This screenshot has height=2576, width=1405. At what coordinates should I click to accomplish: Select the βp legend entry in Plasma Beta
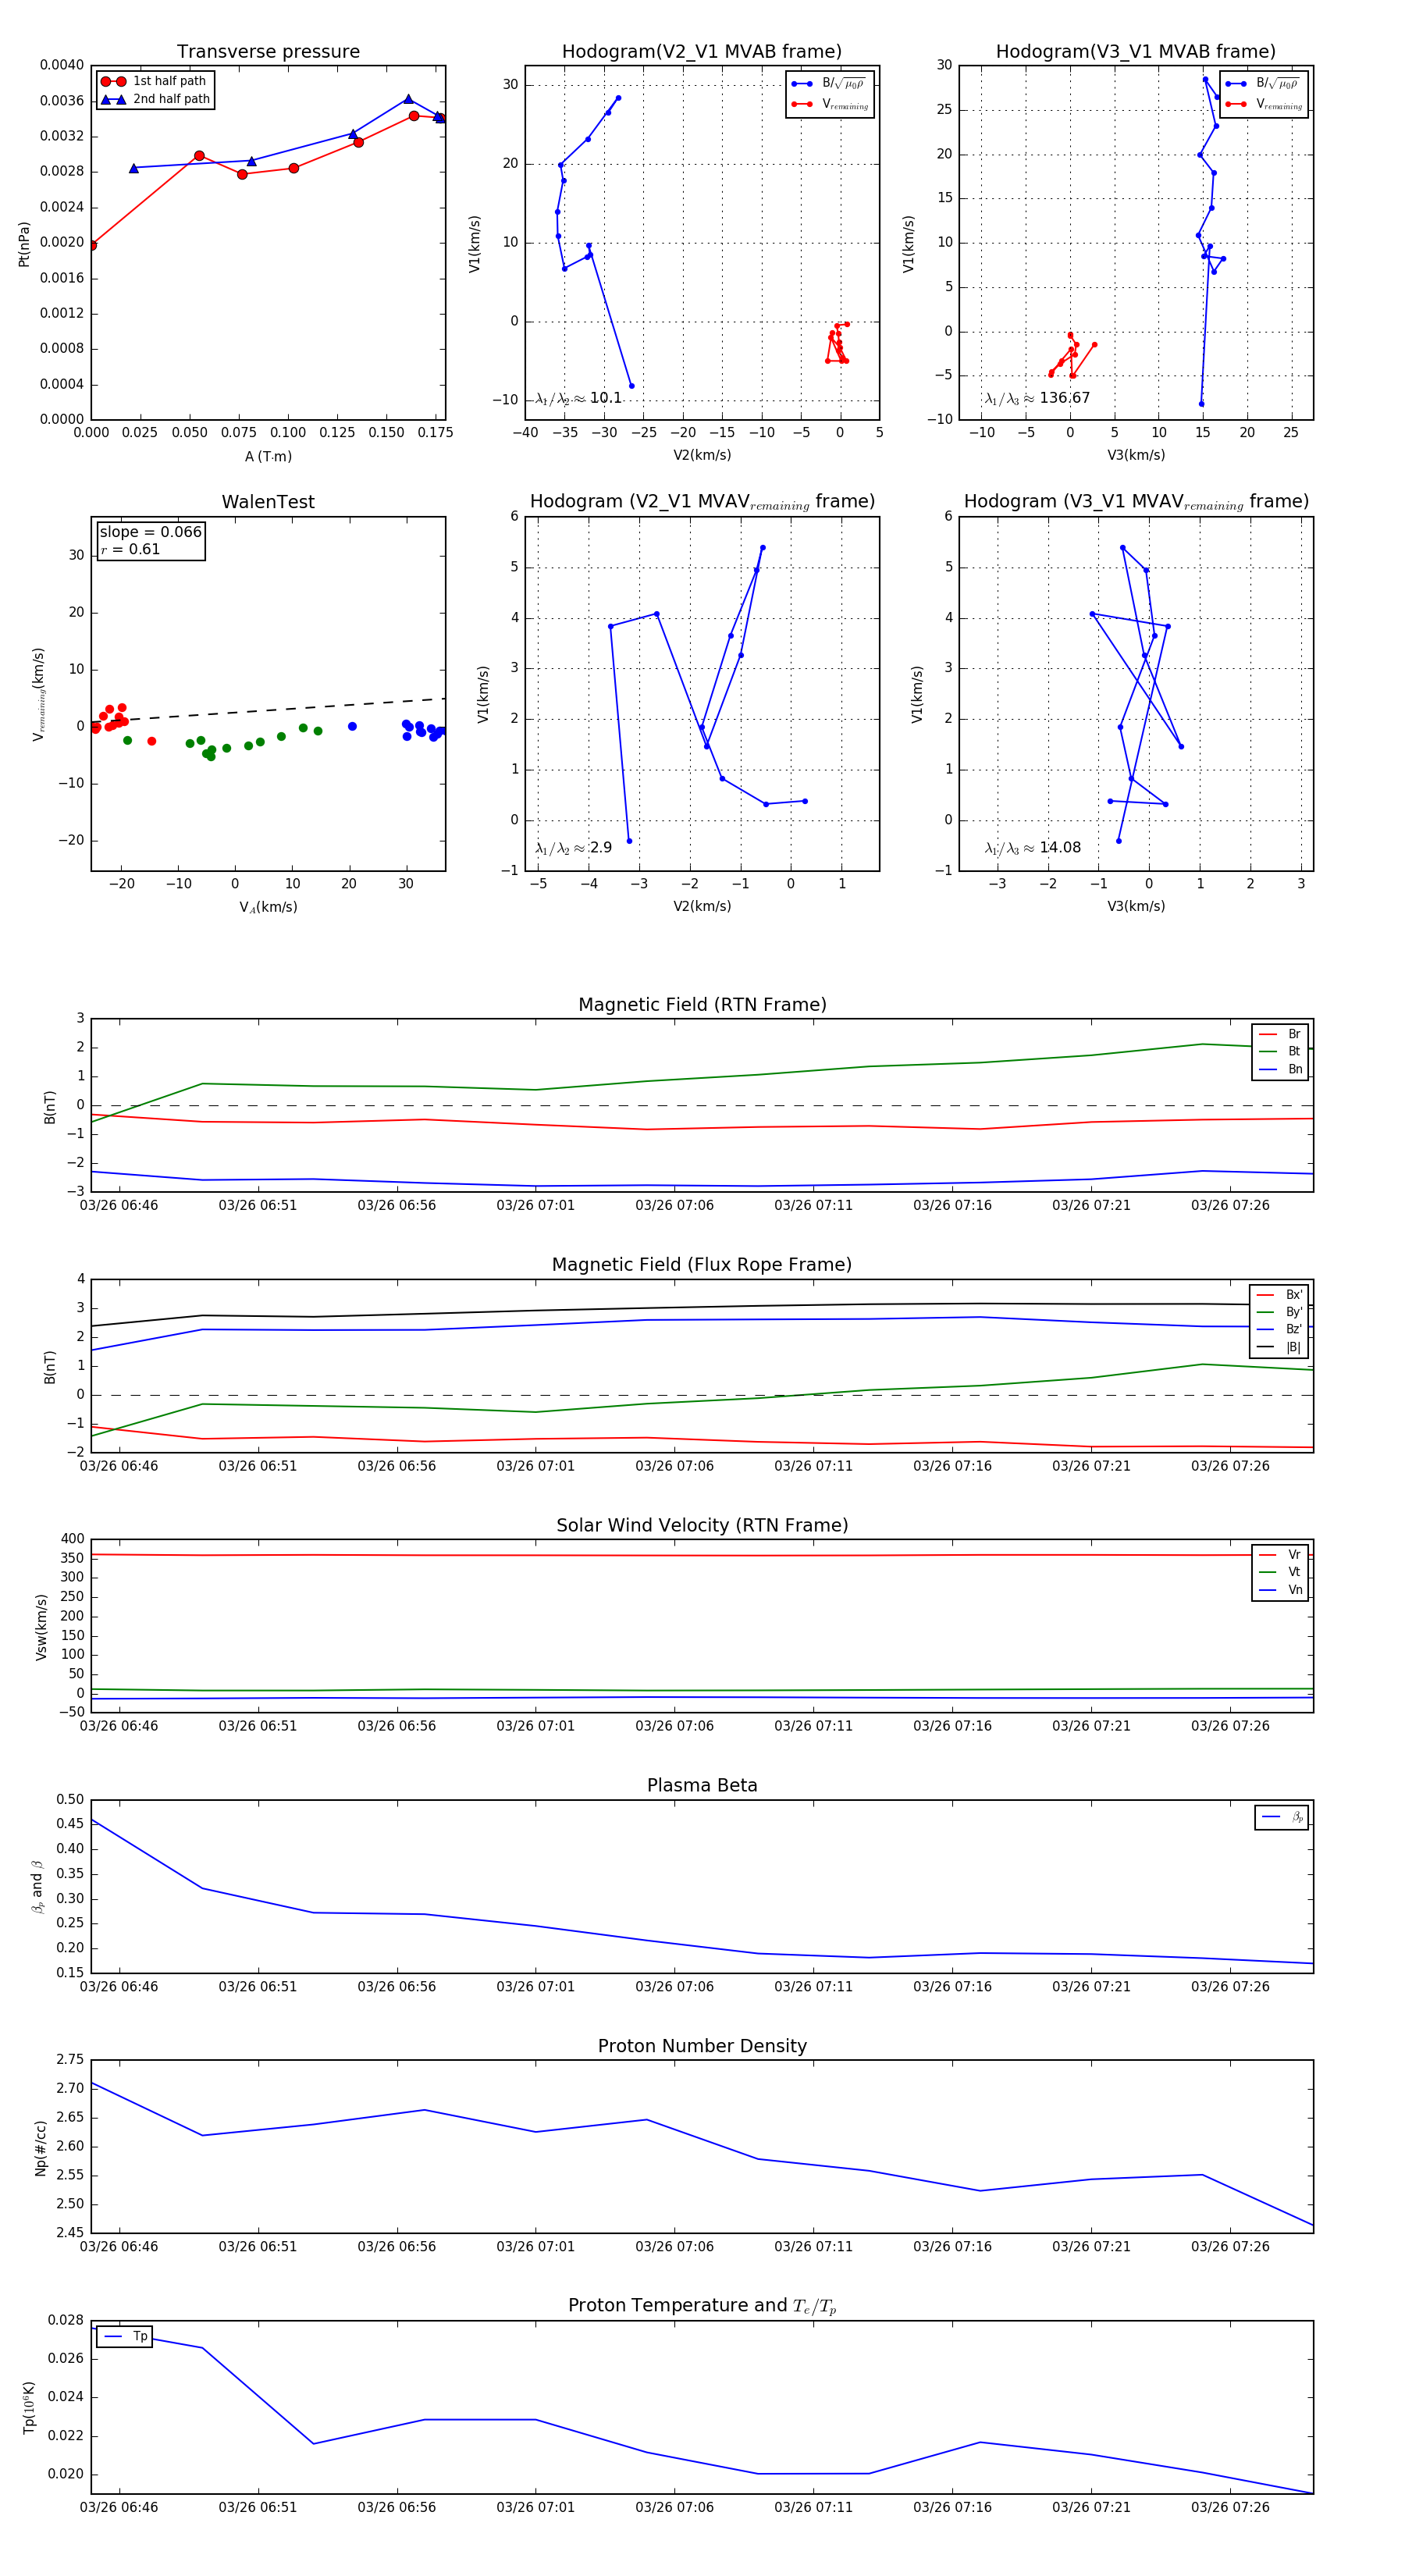tap(1282, 1817)
